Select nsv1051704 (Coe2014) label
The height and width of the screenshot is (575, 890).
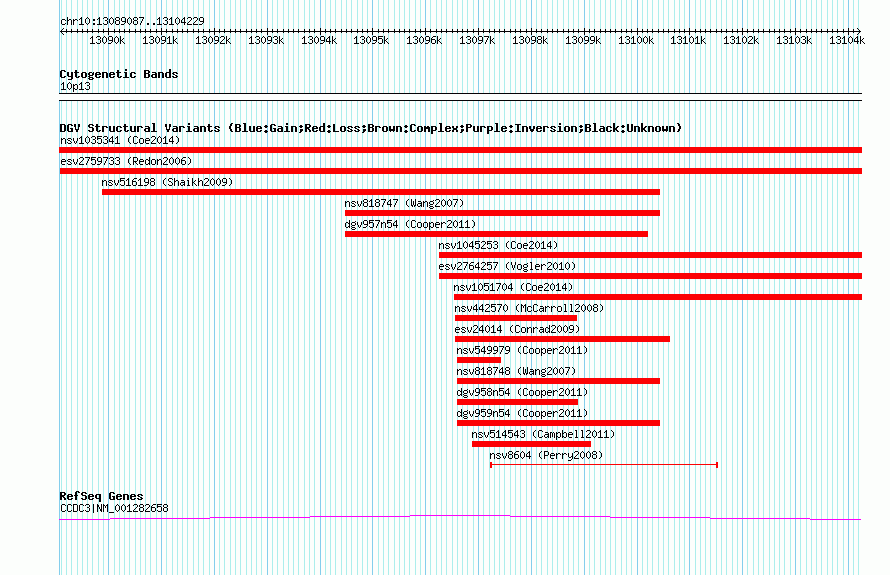pyautogui.click(x=513, y=287)
